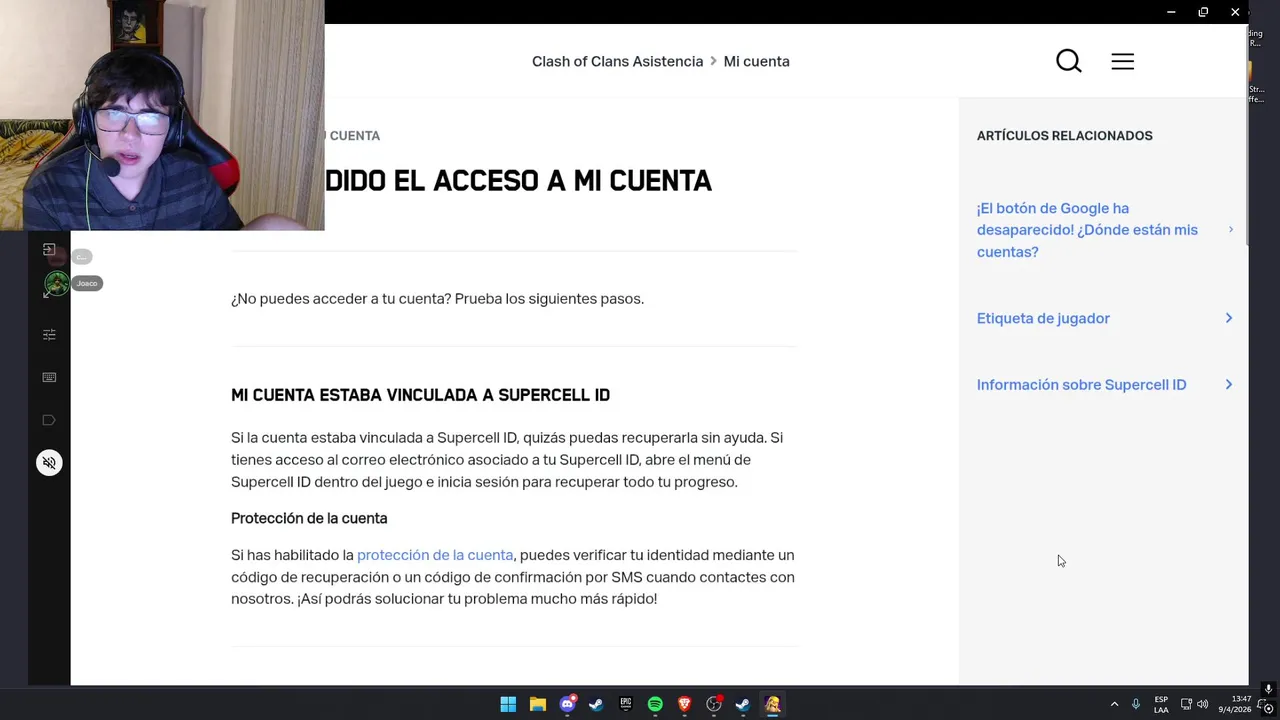Open Discord from the taskbar
Image resolution: width=1280 pixels, height=720 pixels.
pyautogui.click(x=567, y=704)
